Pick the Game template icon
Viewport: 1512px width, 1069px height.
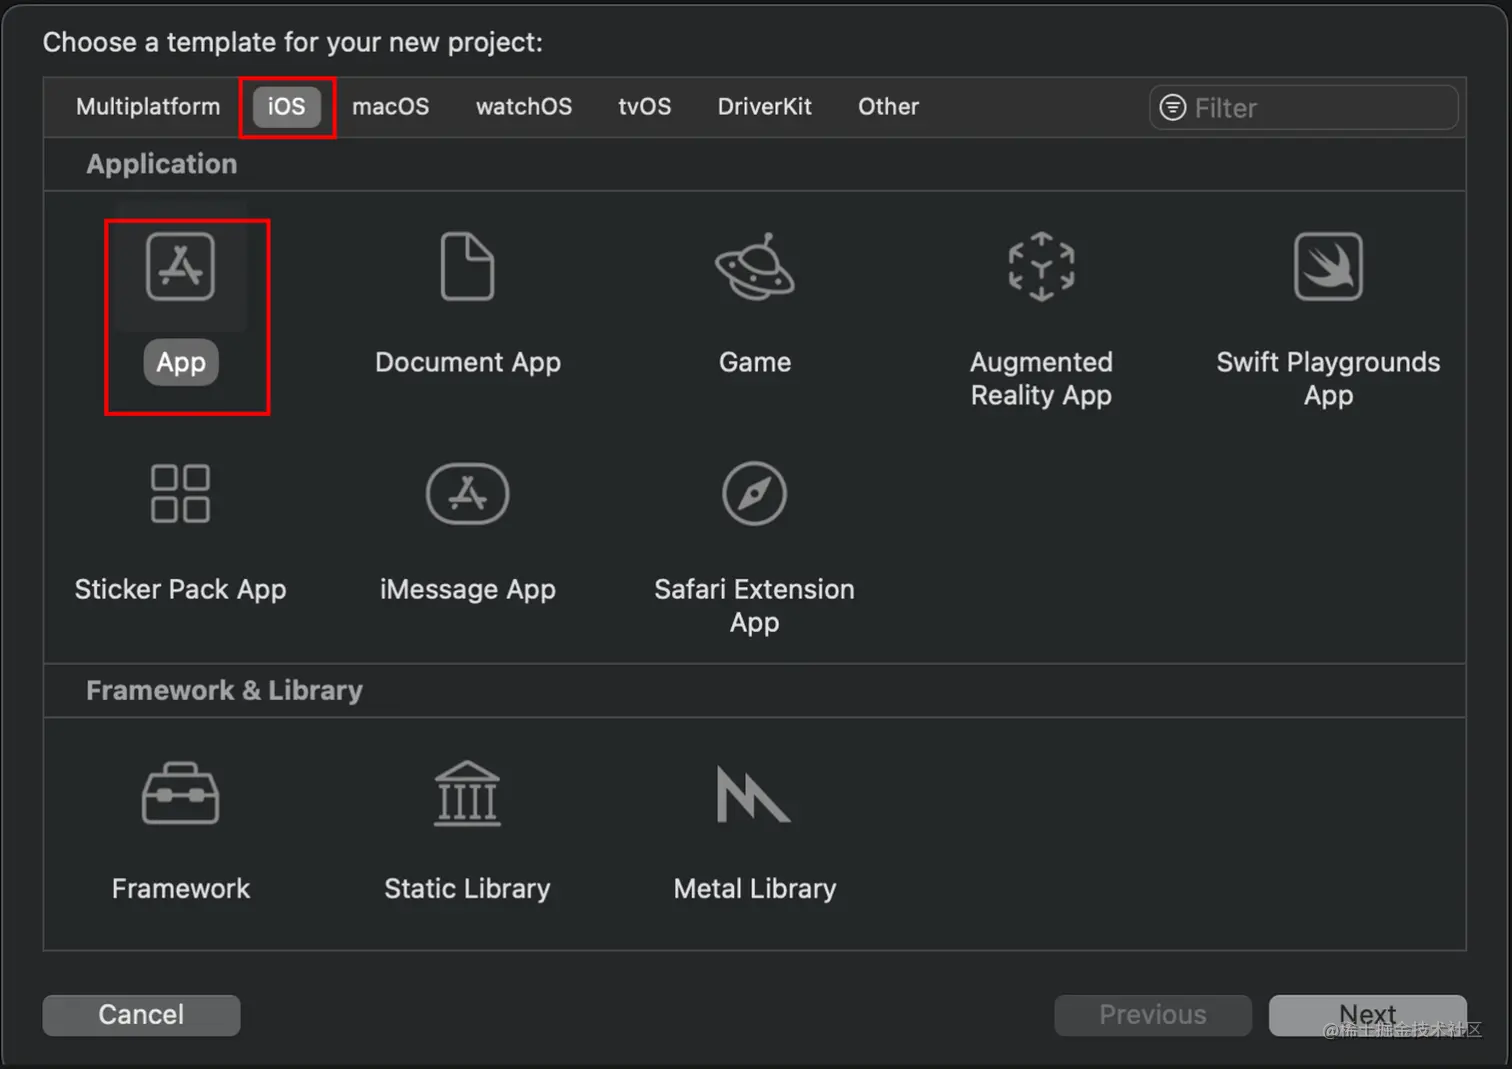(755, 266)
